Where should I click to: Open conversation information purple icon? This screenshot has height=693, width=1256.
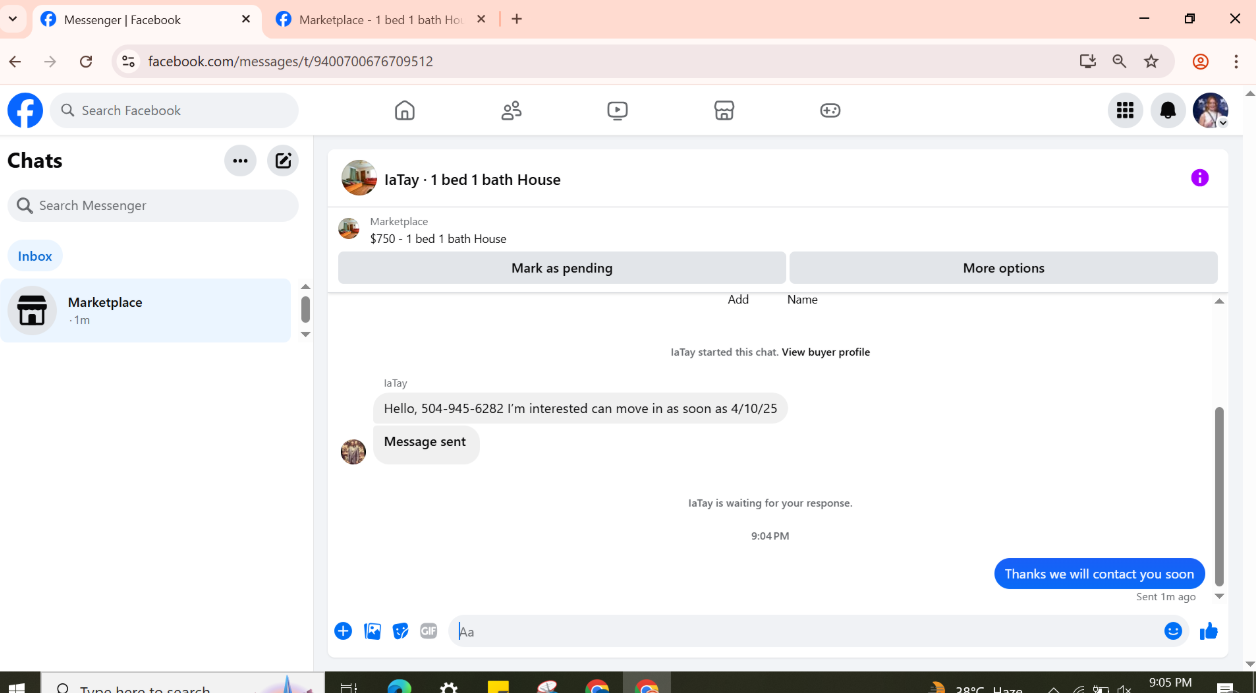1200,178
